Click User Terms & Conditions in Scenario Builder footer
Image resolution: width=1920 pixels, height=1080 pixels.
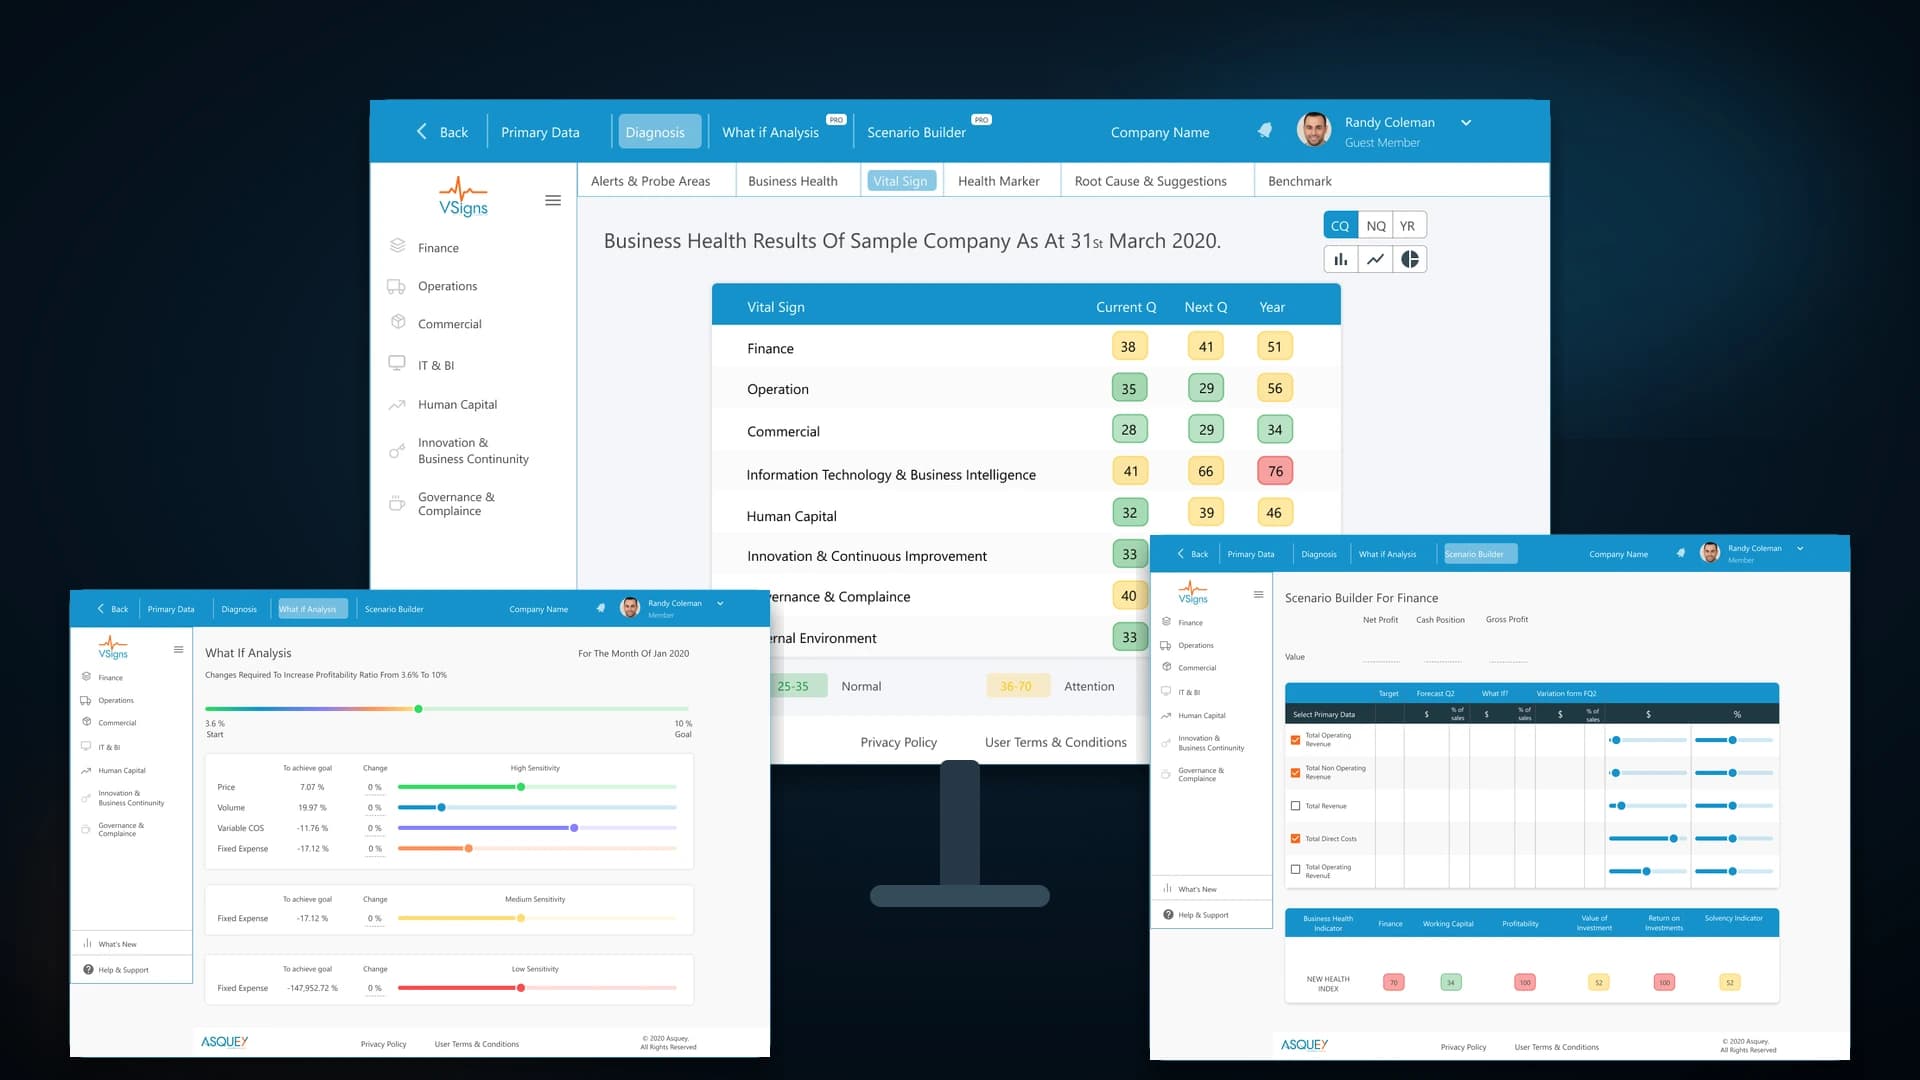click(x=1556, y=1047)
